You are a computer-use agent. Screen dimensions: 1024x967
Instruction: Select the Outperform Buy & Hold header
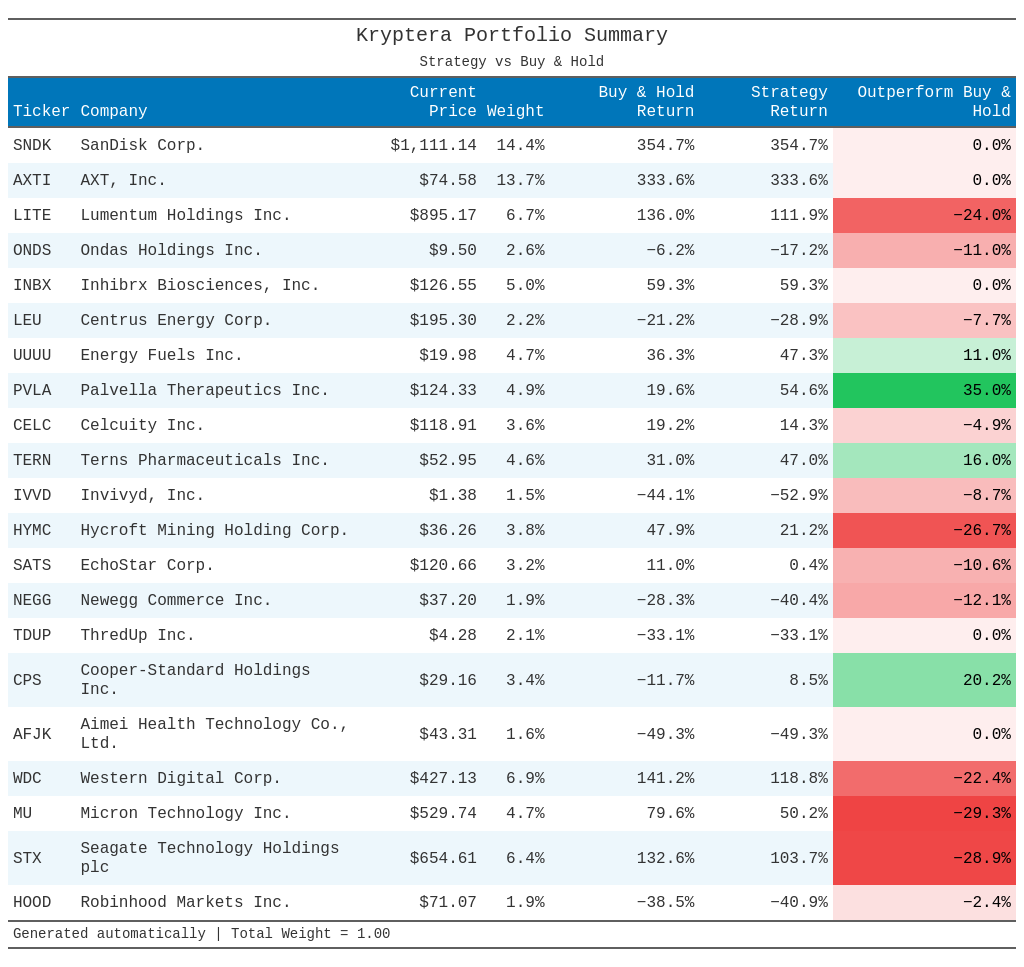[934, 102]
